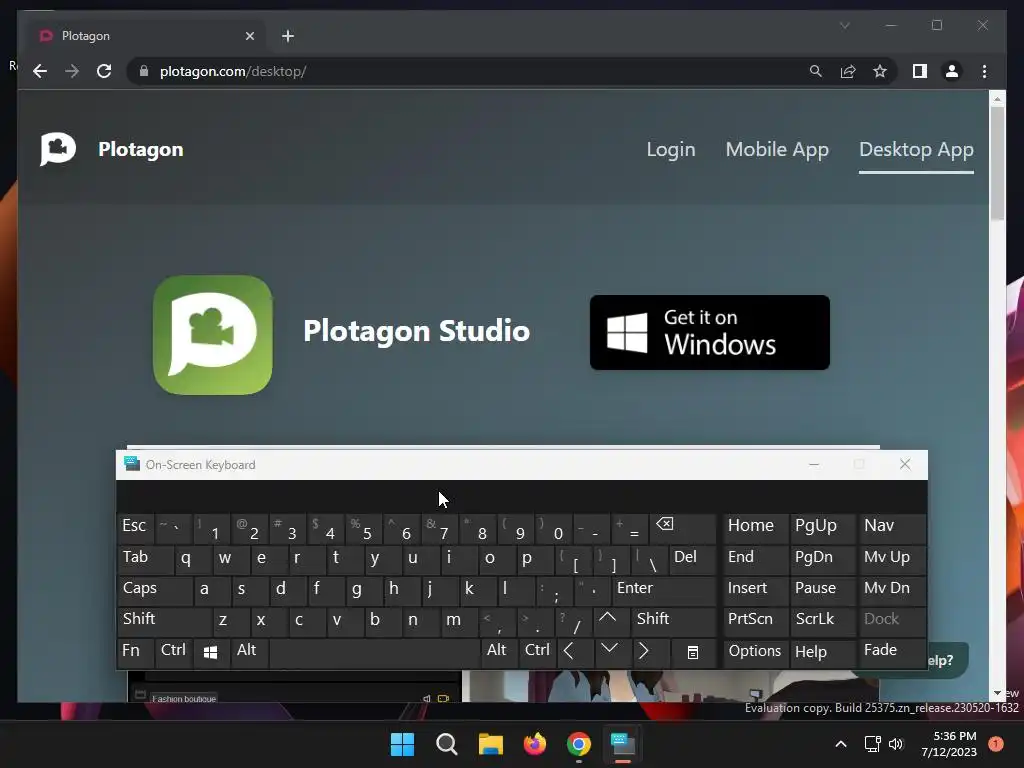The height and width of the screenshot is (768, 1024).
Task: Click the PgUp key on On-Screen Keyboard
Action: (x=822, y=526)
